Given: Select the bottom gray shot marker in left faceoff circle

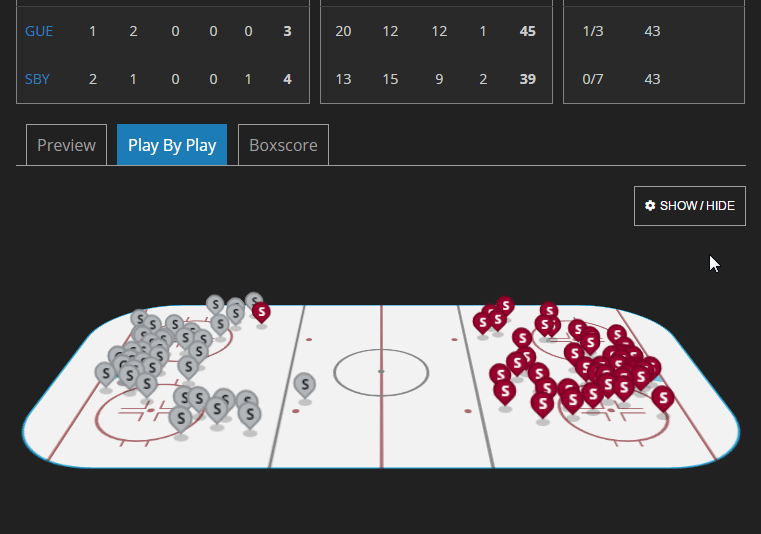Looking at the screenshot, I should coord(181,419).
